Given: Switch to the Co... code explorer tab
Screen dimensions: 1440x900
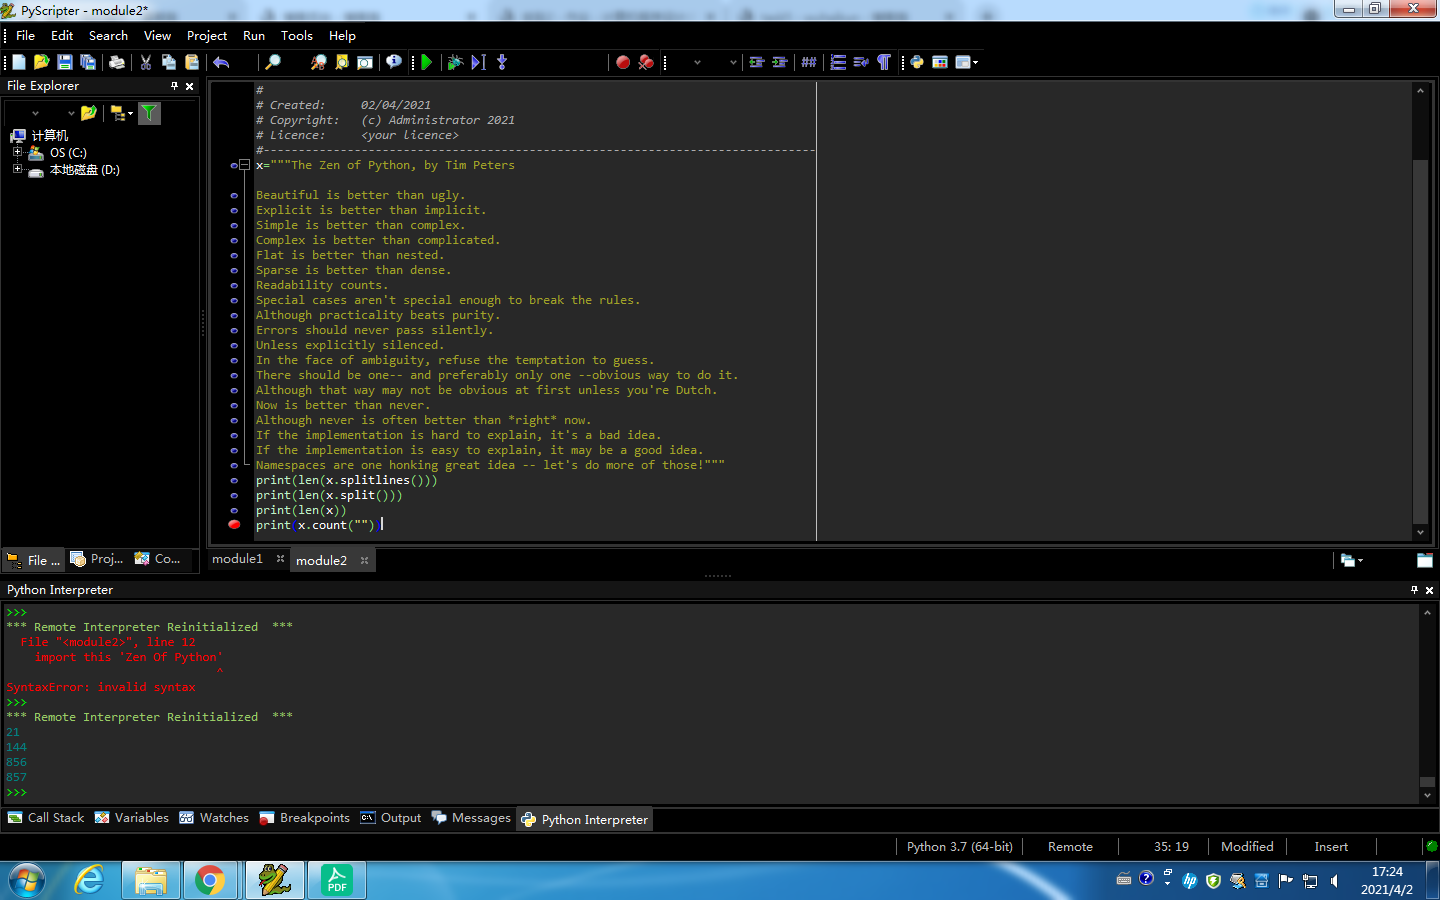Looking at the screenshot, I should pos(157,559).
